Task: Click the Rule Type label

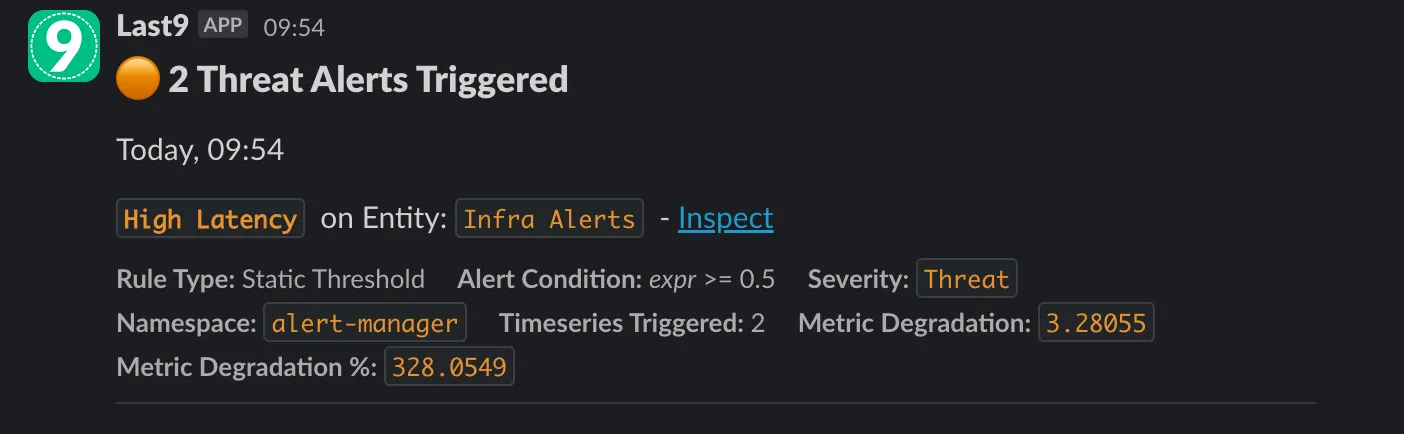Action: tap(176, 279)
